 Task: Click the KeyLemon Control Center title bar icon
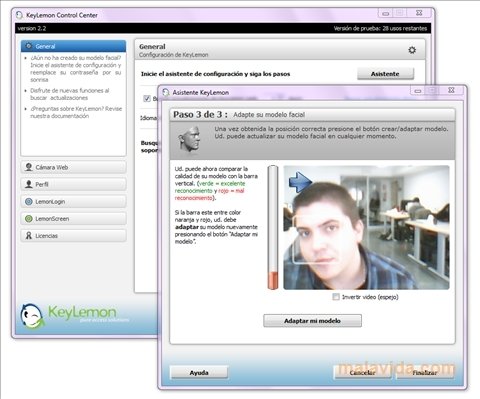pos(19,15)
